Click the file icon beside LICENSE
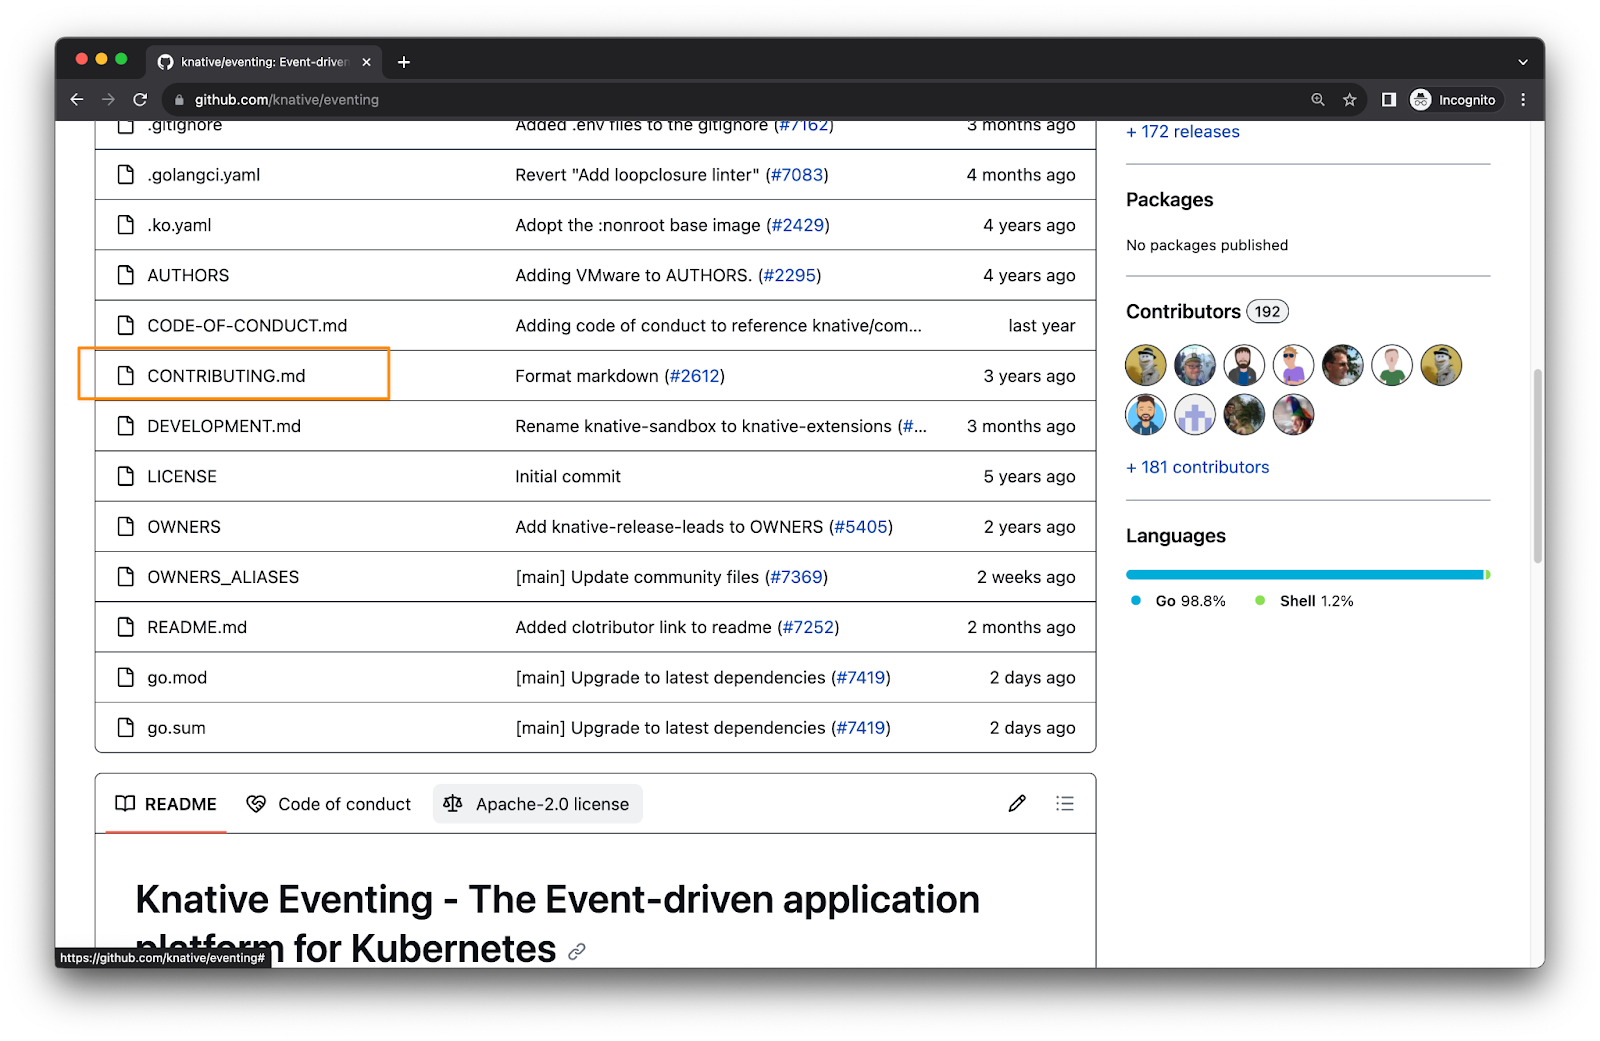 125,477
